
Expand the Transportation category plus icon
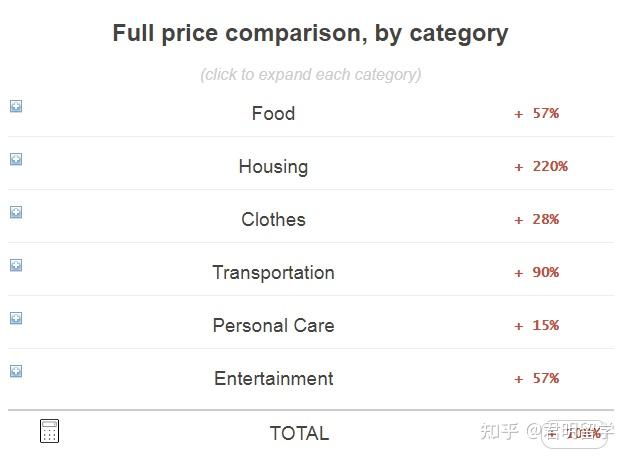click(16, 265)
